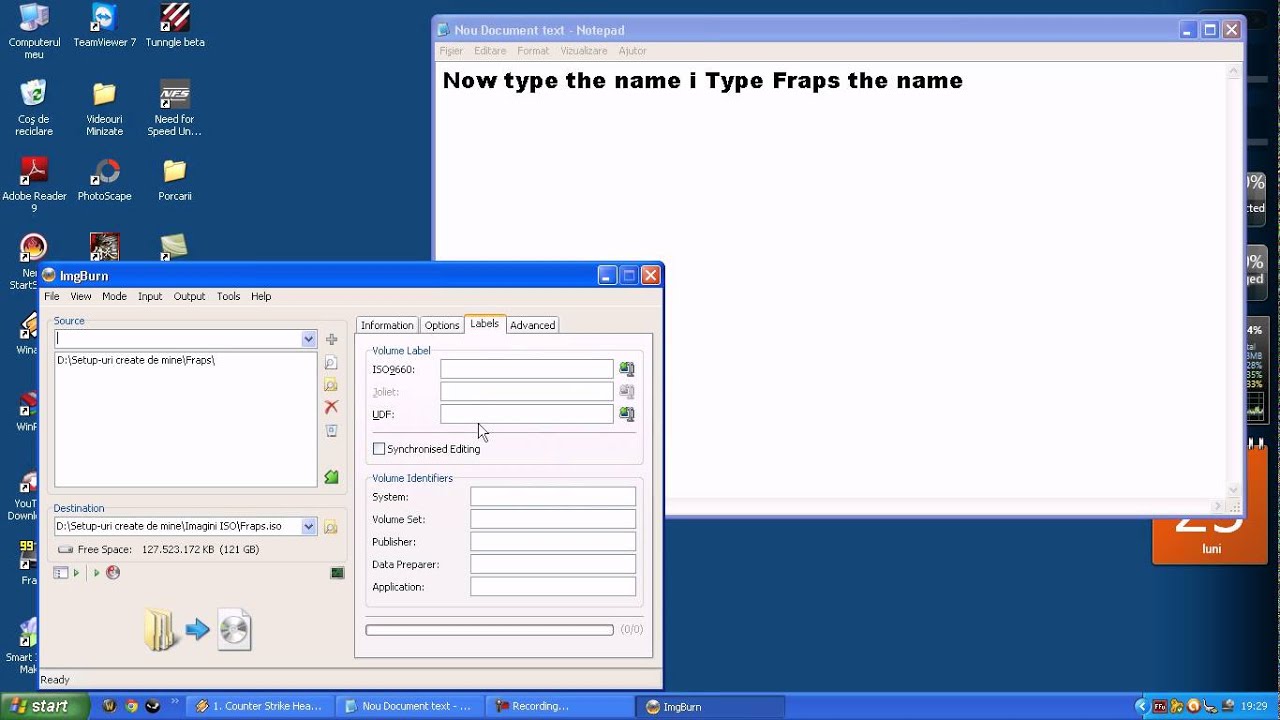Click the label icon beside the ISO9660 field
Viewport: 1280px width, 720px height.
pos(627,369)
